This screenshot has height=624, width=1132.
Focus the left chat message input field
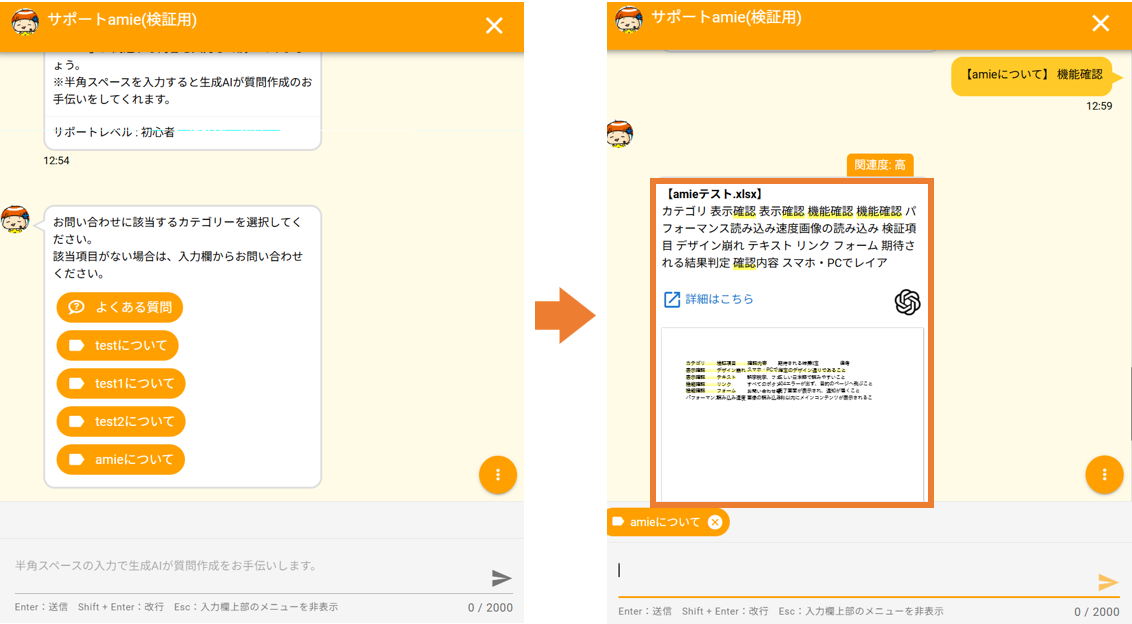tap(250, 567)
